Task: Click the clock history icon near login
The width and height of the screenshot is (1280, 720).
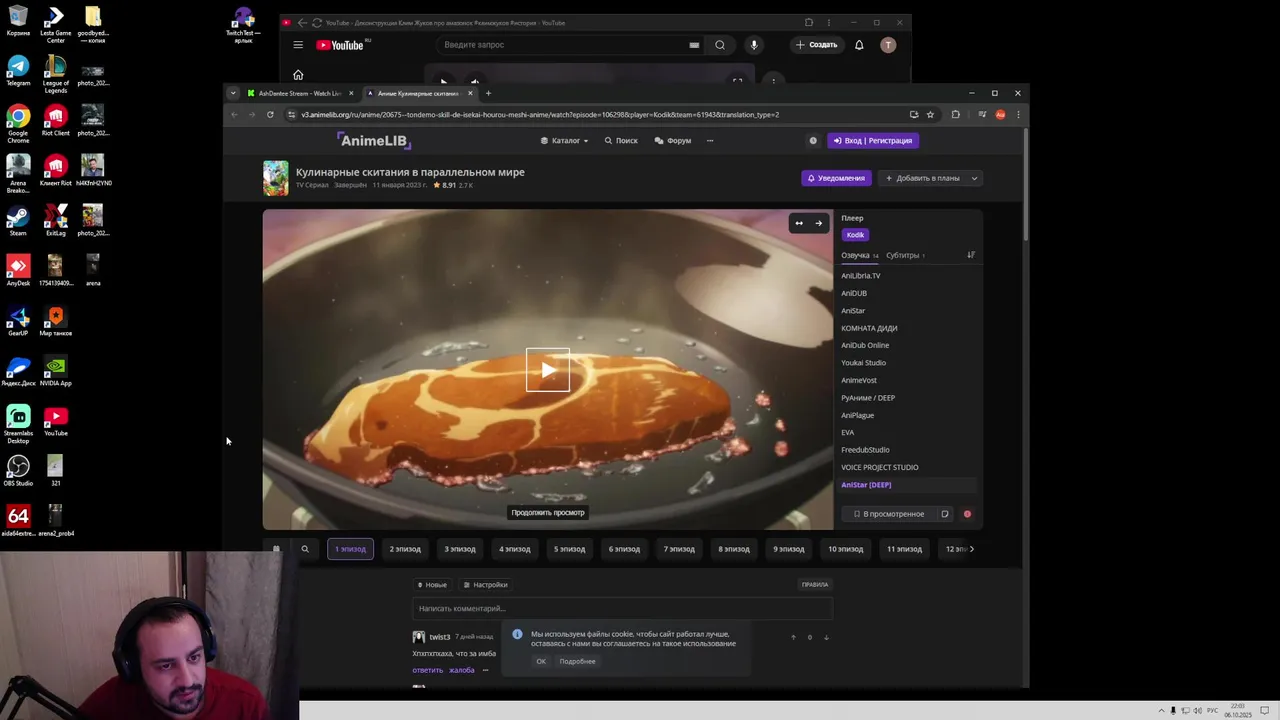Action: (813, 141)
